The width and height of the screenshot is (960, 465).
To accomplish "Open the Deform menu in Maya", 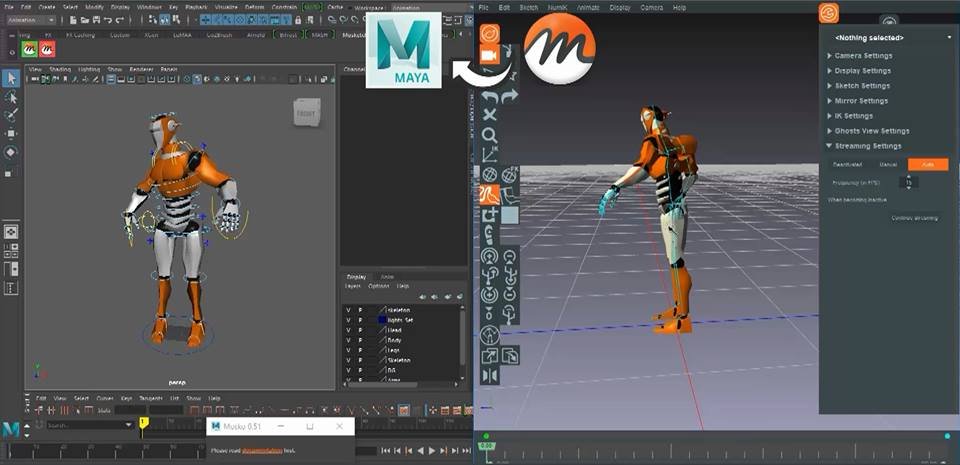I will [254, 7].
